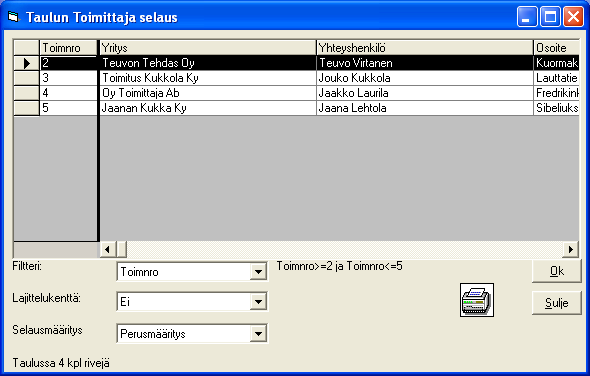Image resolution: width=590 pixels, height=376 pixels.
Task: Open the Filtteri Toimnro dropdown
Action: pos(259,272)
